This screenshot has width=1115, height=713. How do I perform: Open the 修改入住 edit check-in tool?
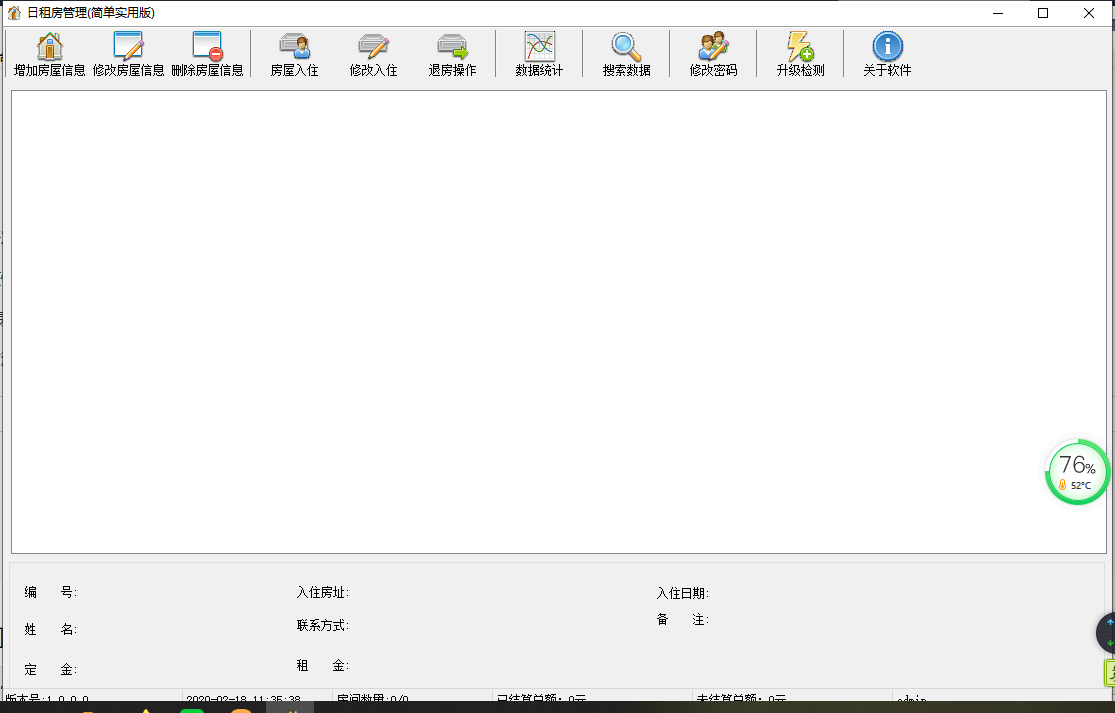(x=373, y=47)
